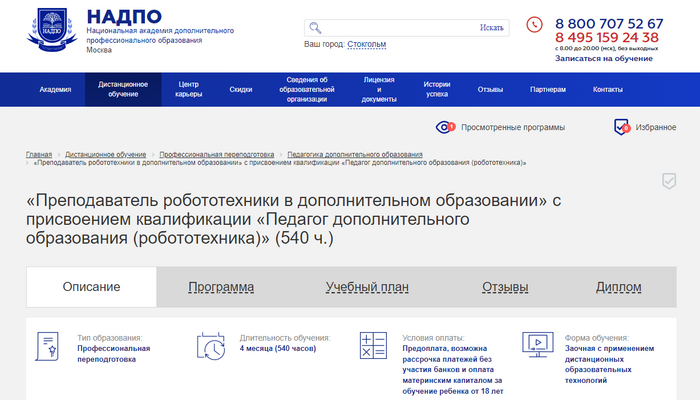
Task: Open Центр карьеры navigation menu
Action: click(188, 90)
